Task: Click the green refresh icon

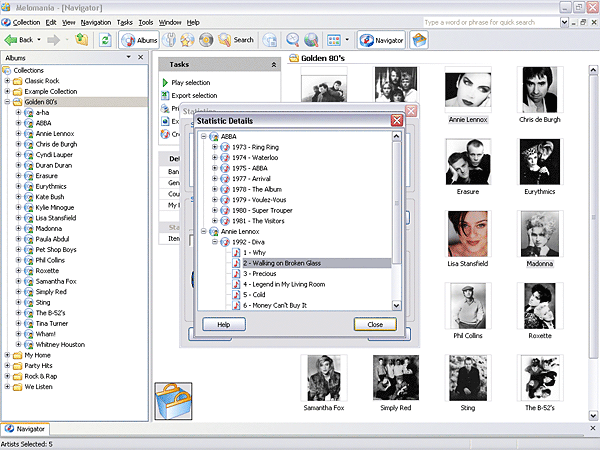Action: 105,40
